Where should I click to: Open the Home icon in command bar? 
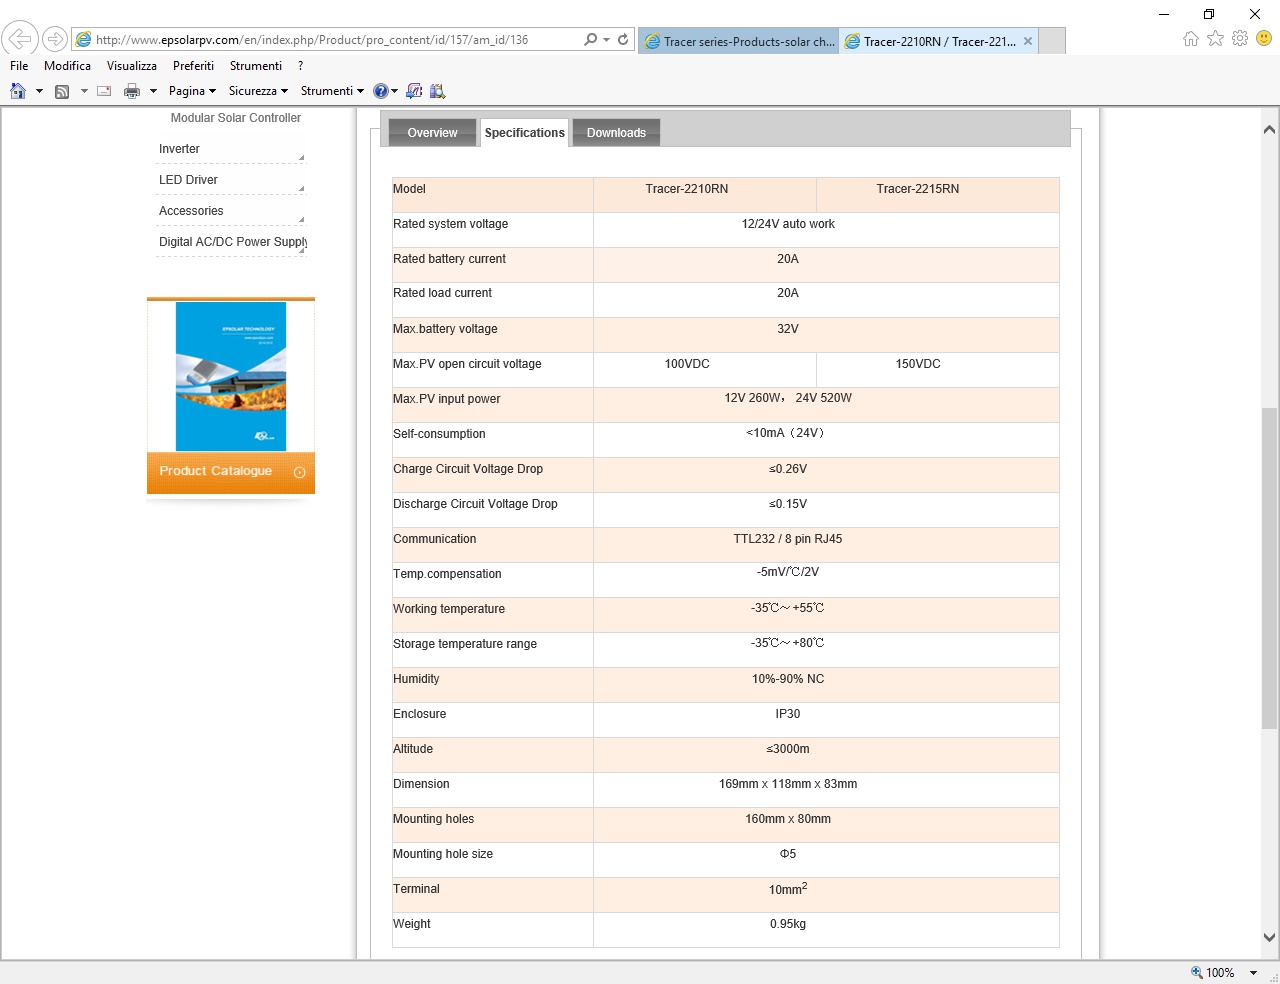[18, 91]
